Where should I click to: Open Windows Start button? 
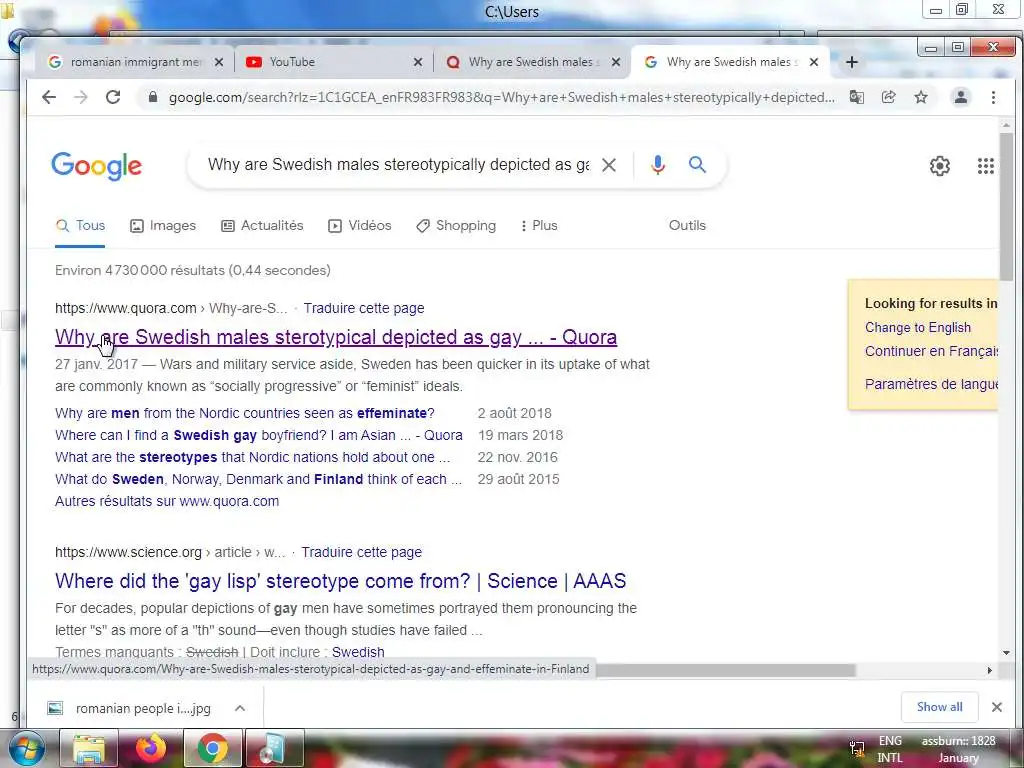pos(26,748)
